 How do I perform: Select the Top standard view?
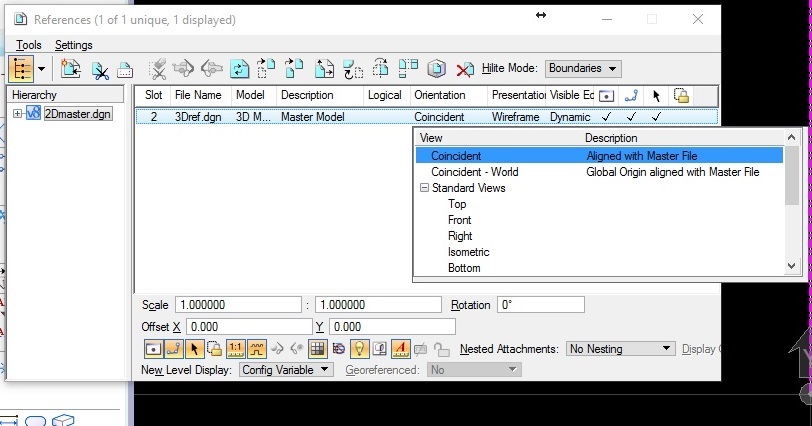click(457, 204)
